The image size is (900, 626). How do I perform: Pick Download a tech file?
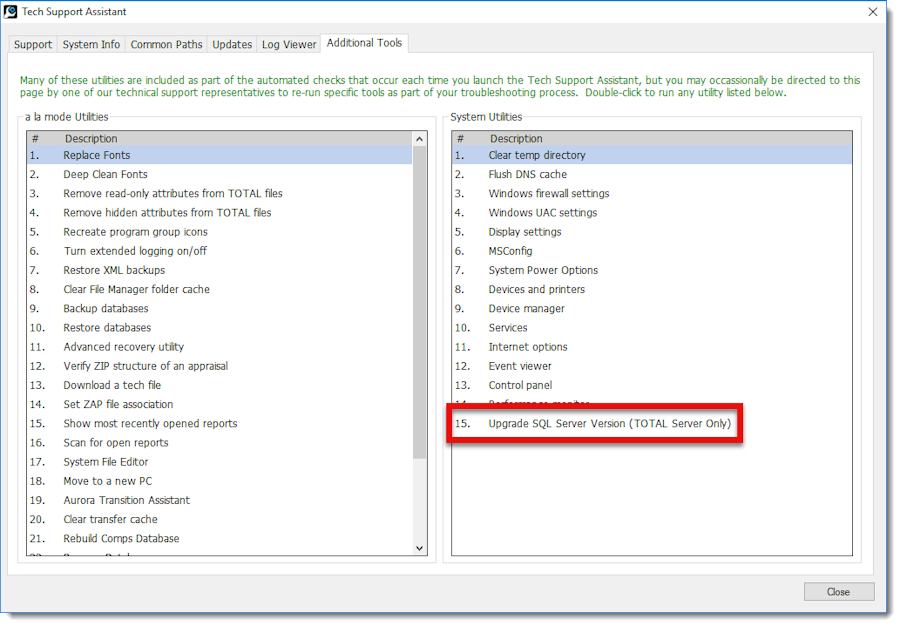click(x=219, y=385)
